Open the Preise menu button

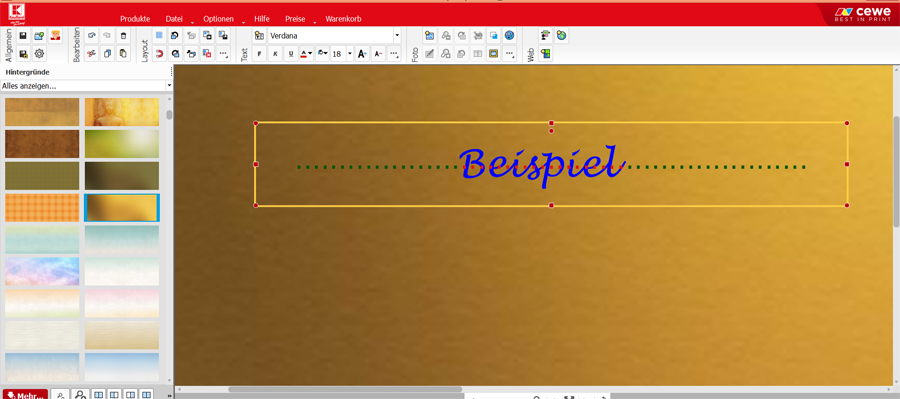click(295, 19)
